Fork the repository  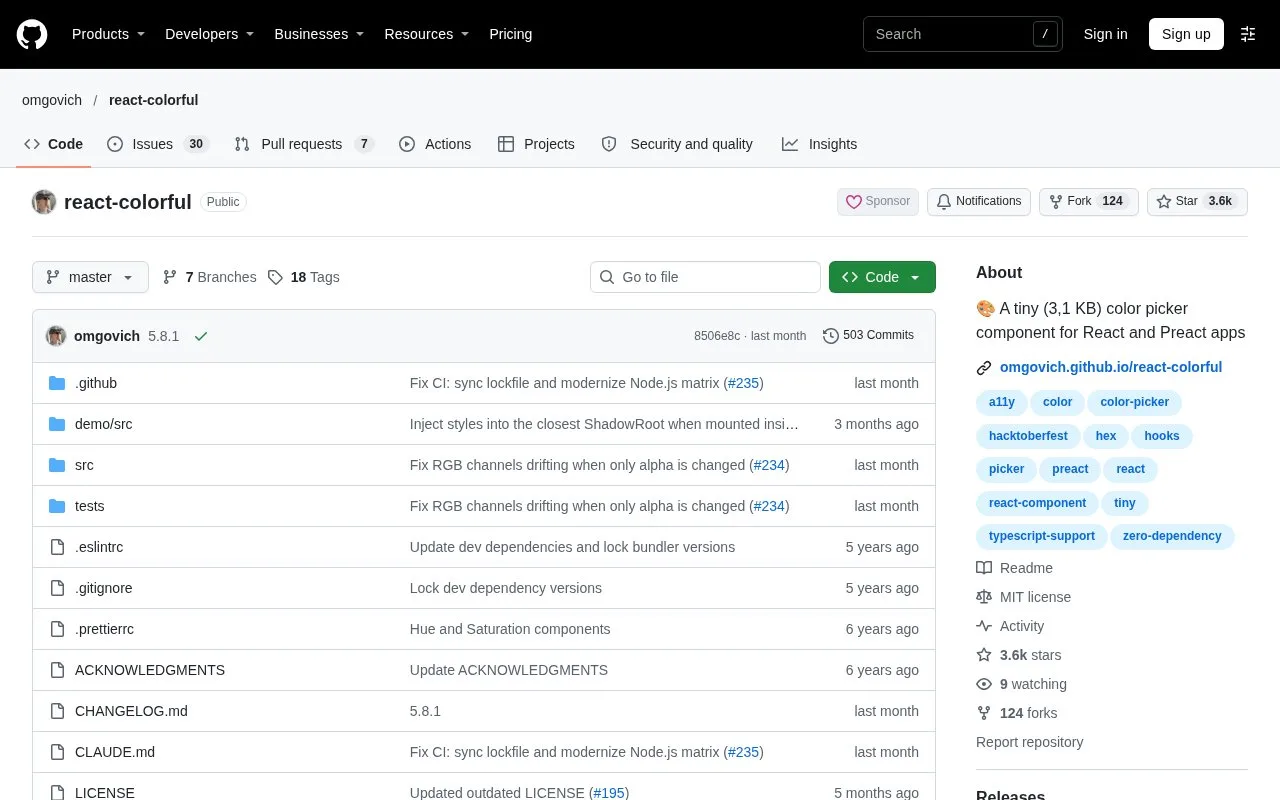(x=1088, y=201)
